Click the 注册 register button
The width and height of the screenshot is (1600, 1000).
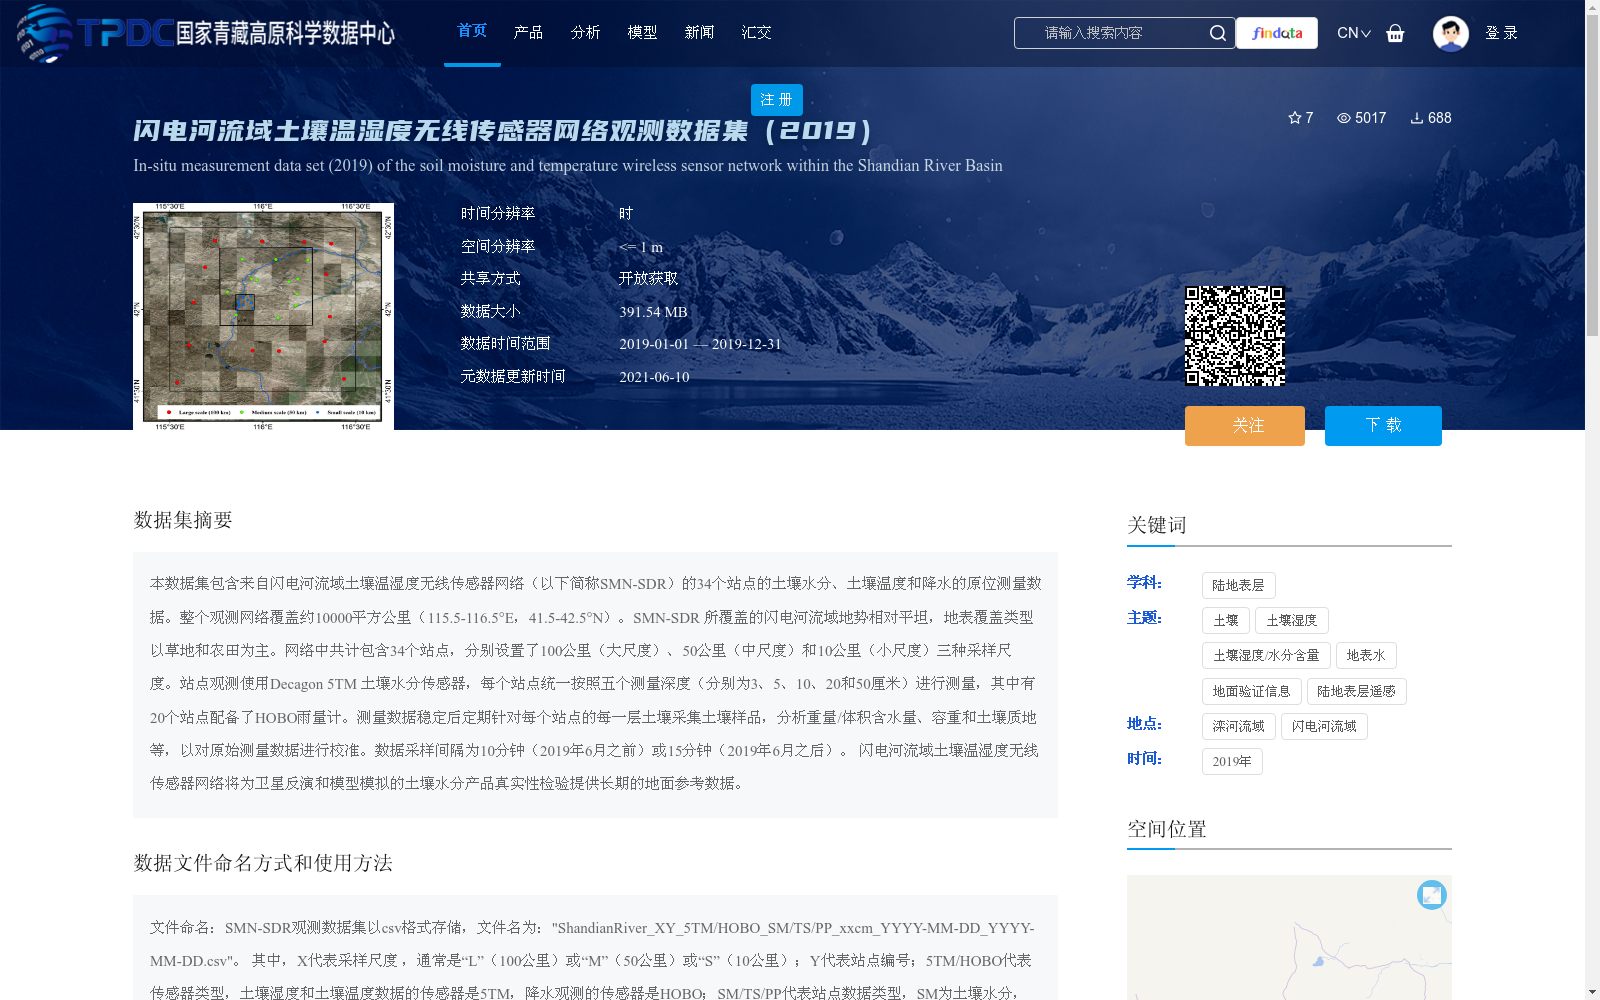(777, 100)
